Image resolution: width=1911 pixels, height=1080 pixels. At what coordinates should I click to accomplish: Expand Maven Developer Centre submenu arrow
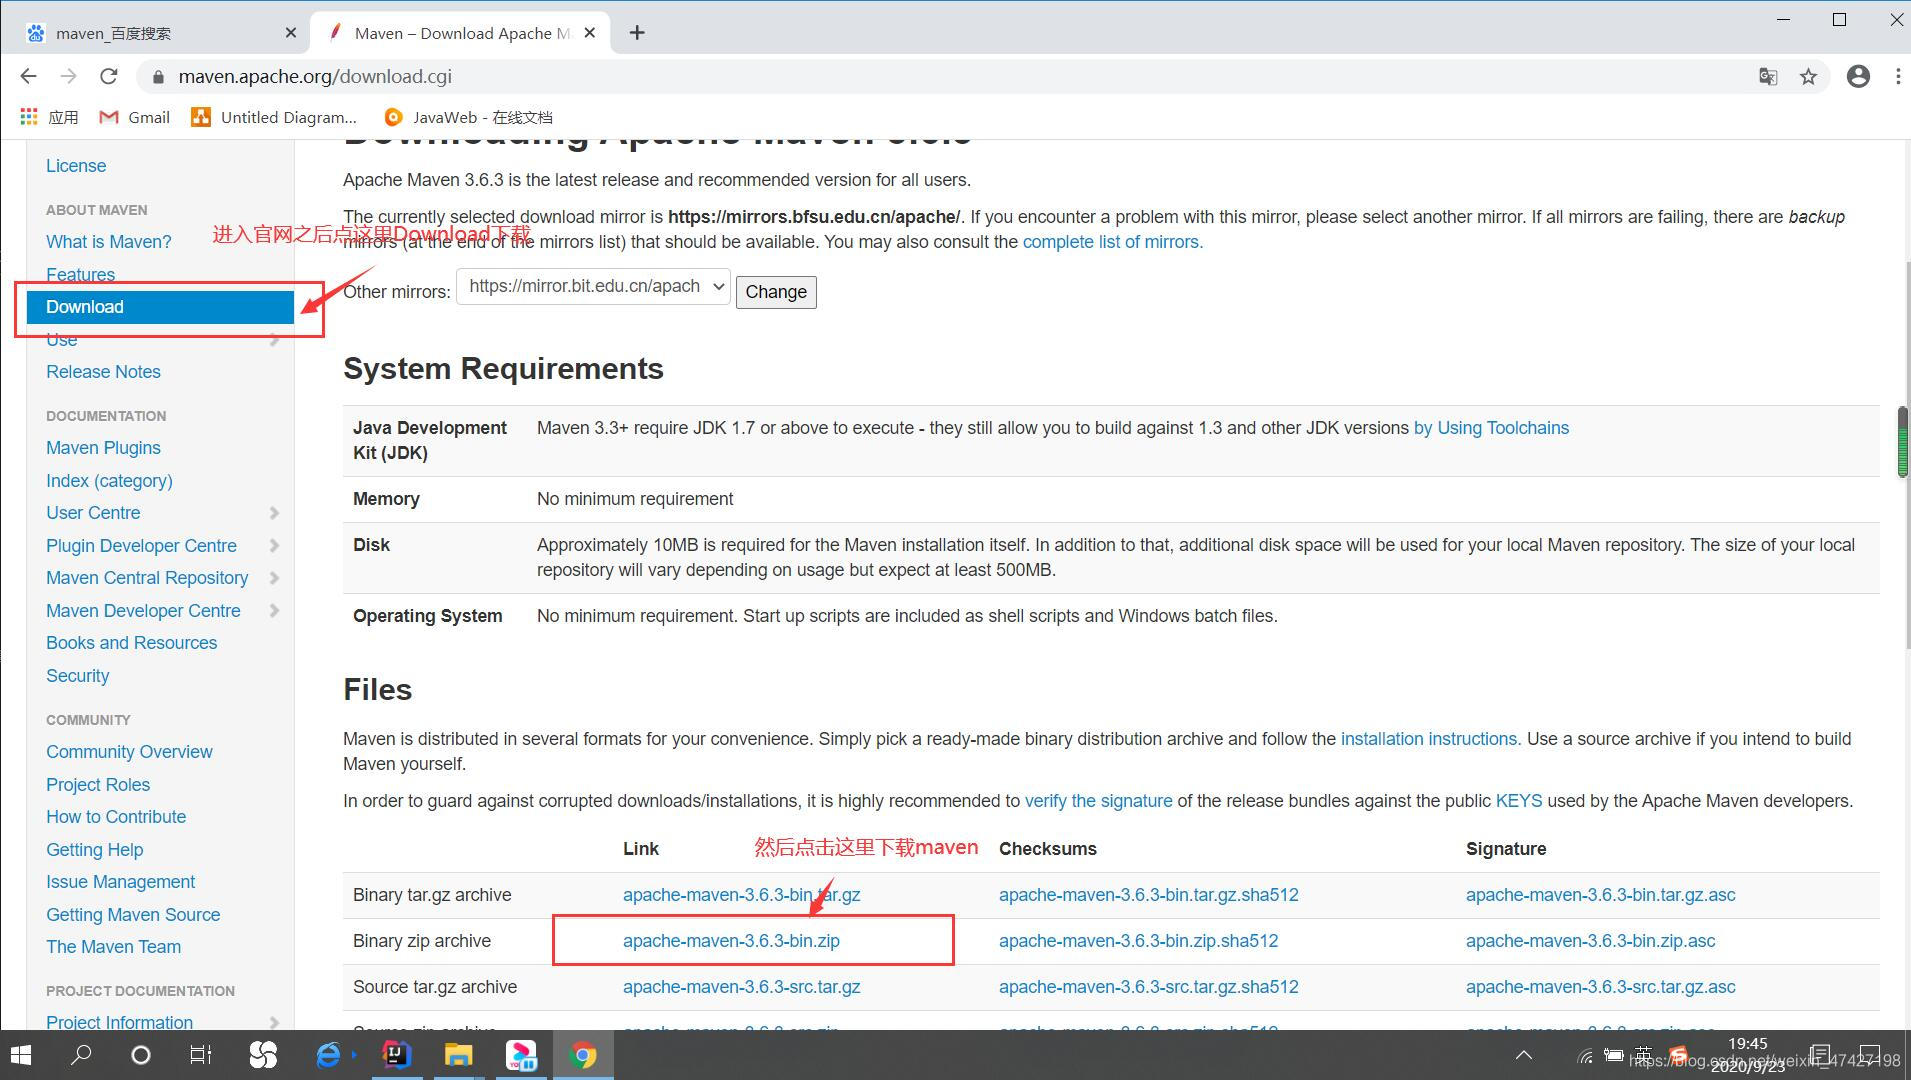(274, 611)
